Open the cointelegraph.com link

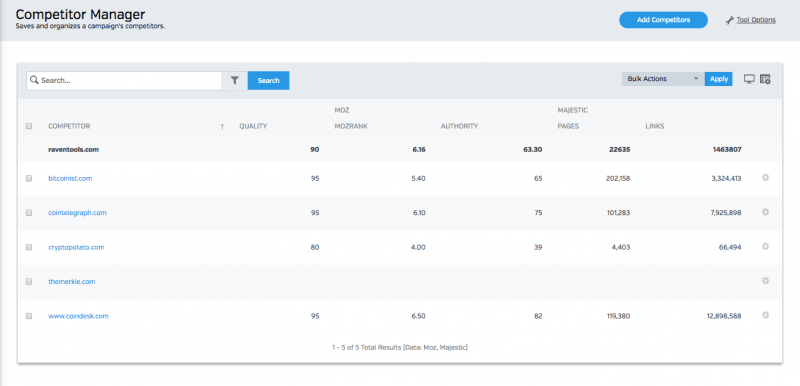77,213
